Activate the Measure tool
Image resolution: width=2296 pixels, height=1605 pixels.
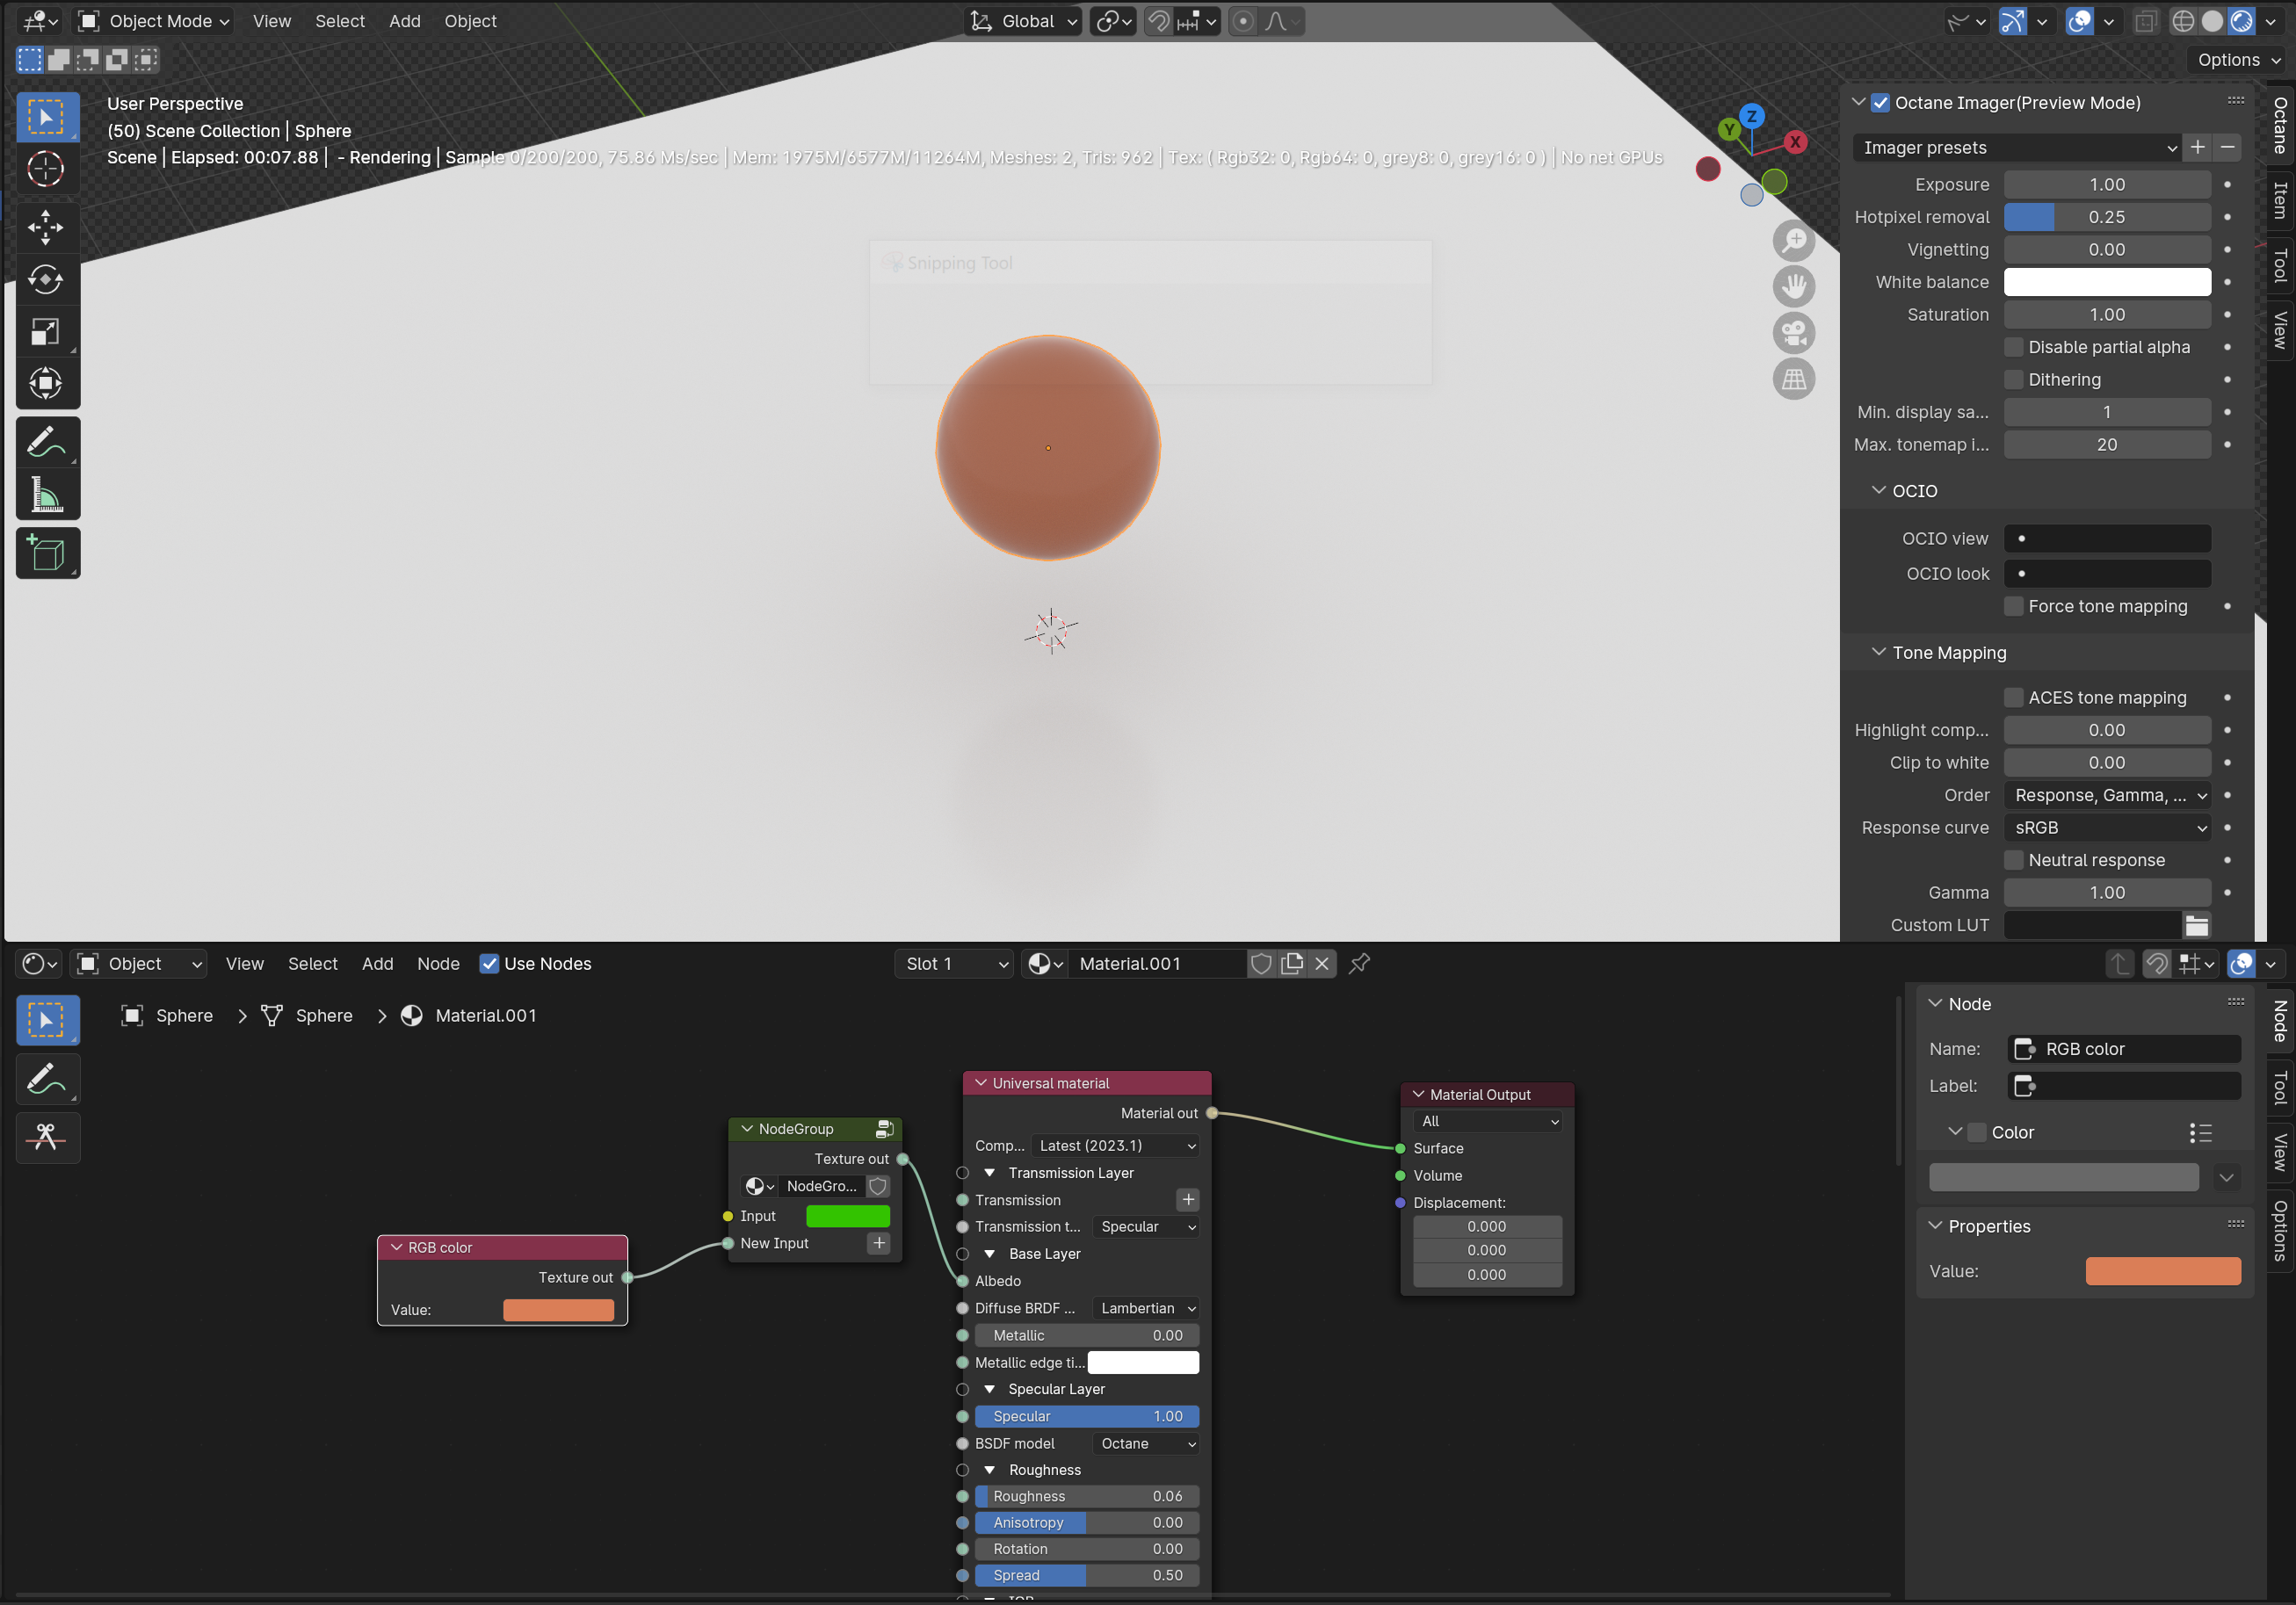coord(46,495)
